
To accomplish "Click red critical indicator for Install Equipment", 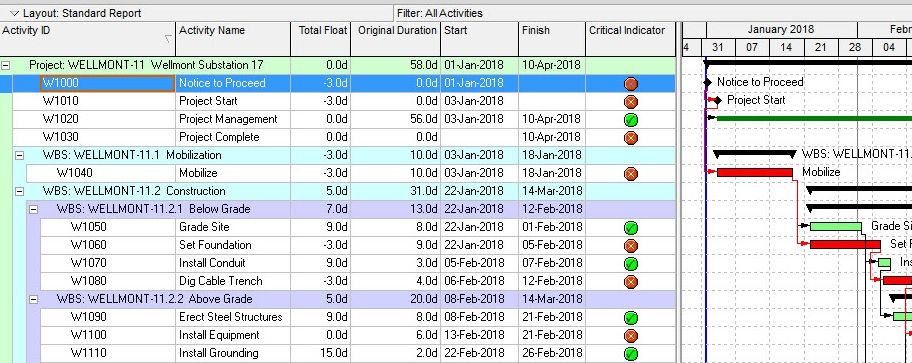I will point(630,336).
